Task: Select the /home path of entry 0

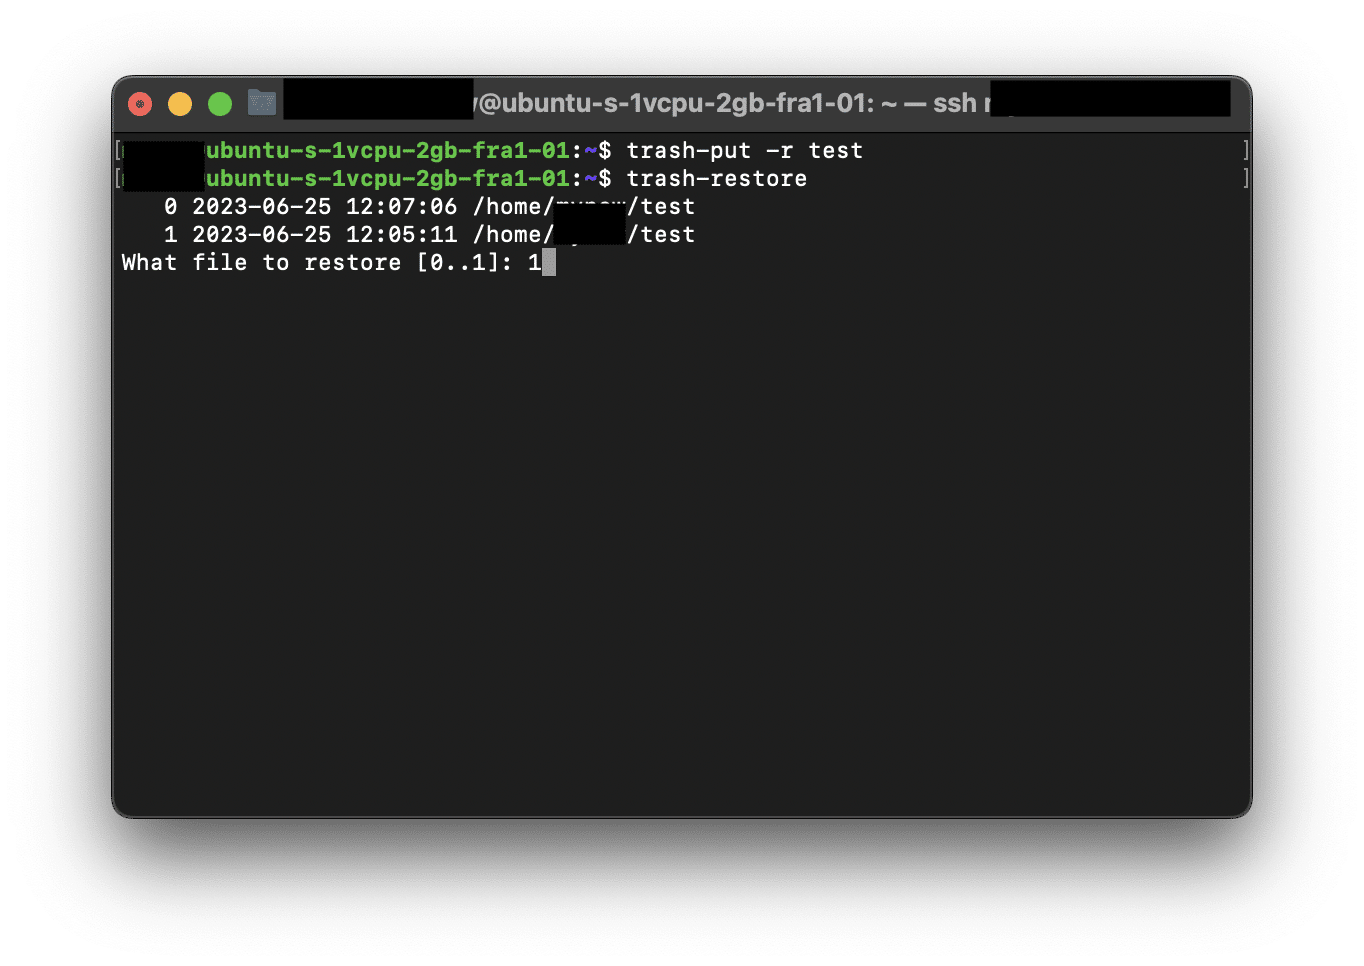Action: point(513,206)
